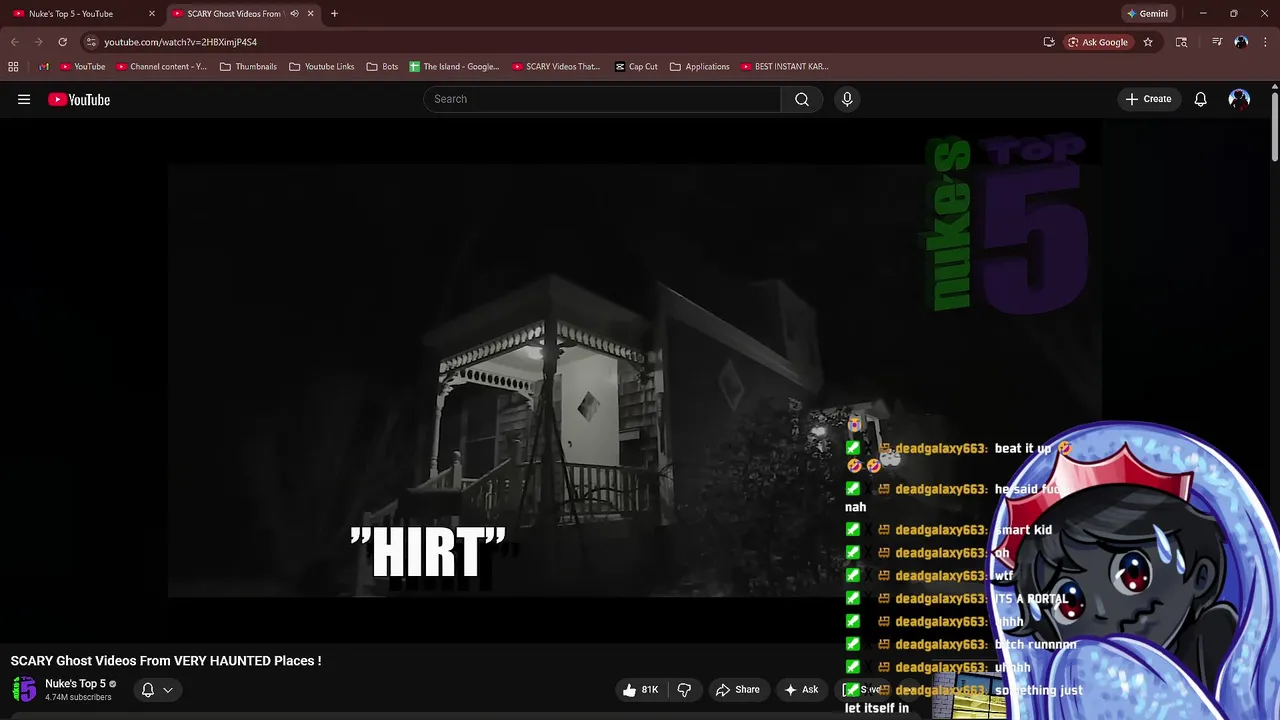The width and height of the screenshot is (1280, 720).
Task: Toggle channel notification bell for Nuke's Top 5
Action: coord(147,690)
